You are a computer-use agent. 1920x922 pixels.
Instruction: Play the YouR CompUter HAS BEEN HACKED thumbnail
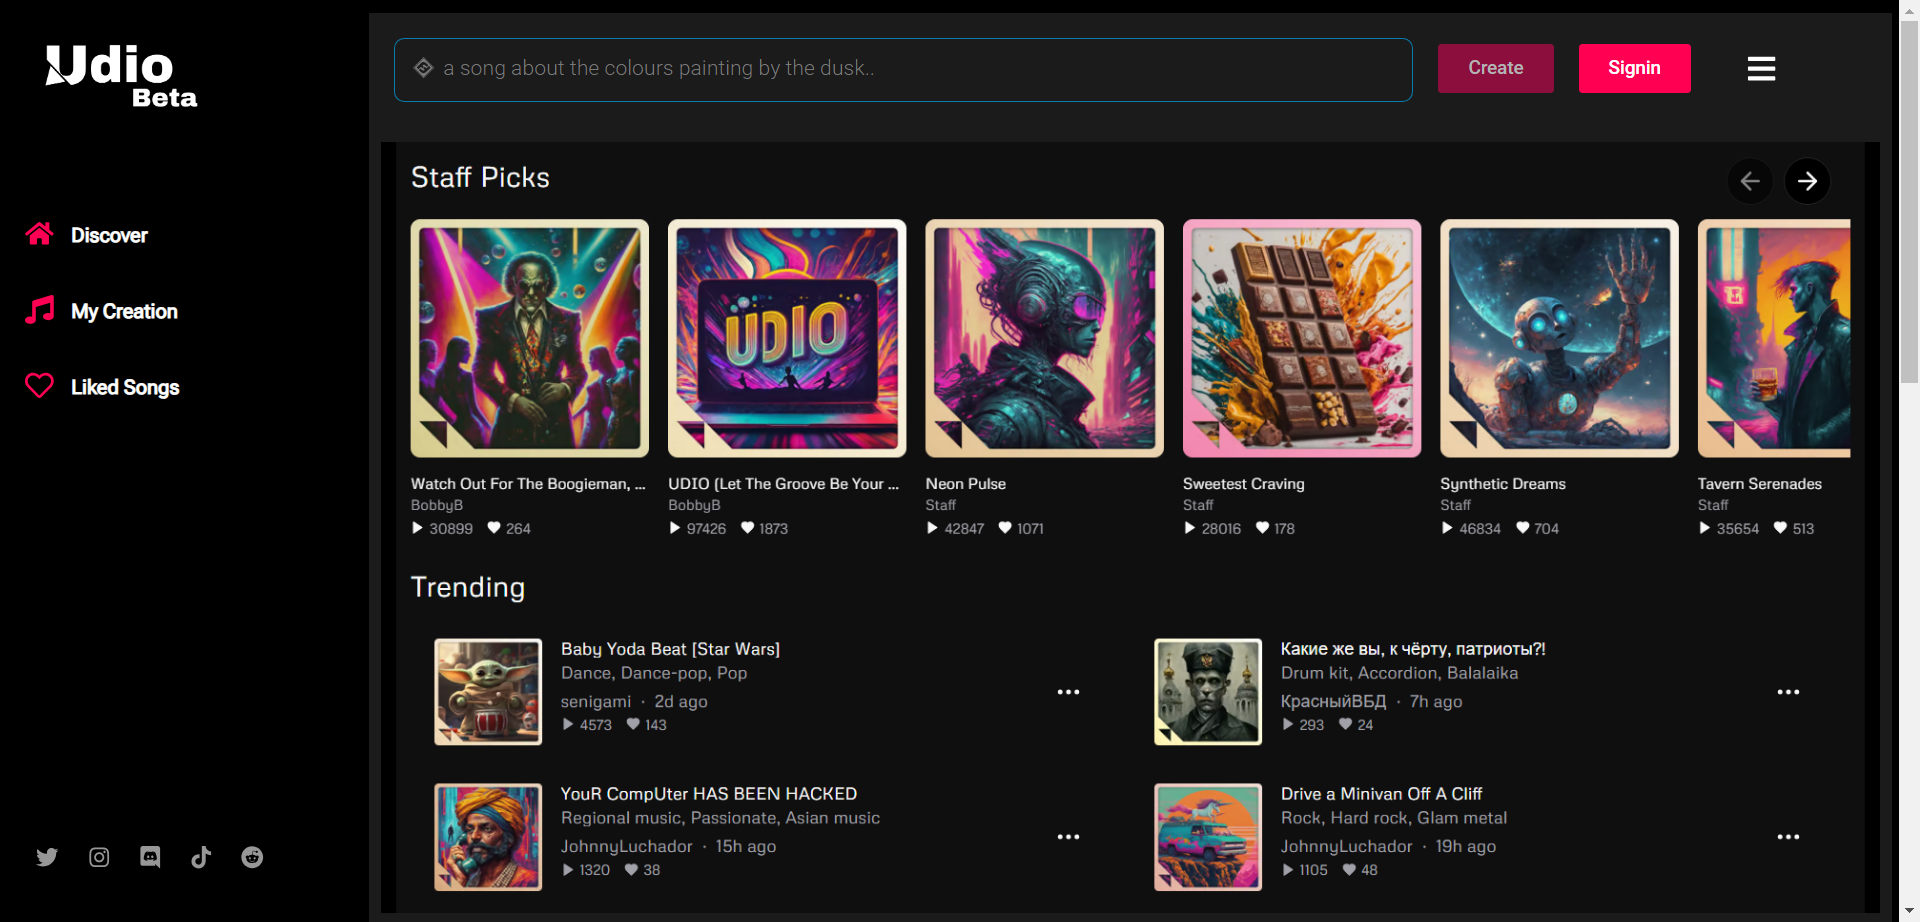[488, 837]
